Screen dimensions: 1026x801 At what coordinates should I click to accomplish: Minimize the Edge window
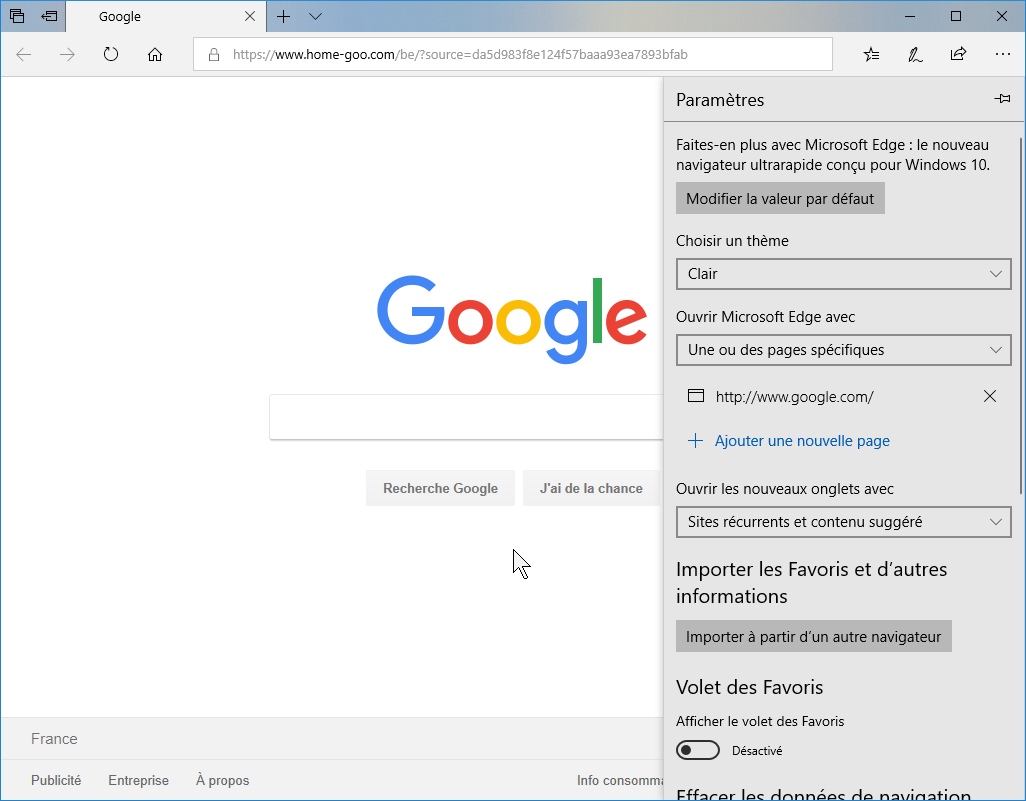pos(910,16)
